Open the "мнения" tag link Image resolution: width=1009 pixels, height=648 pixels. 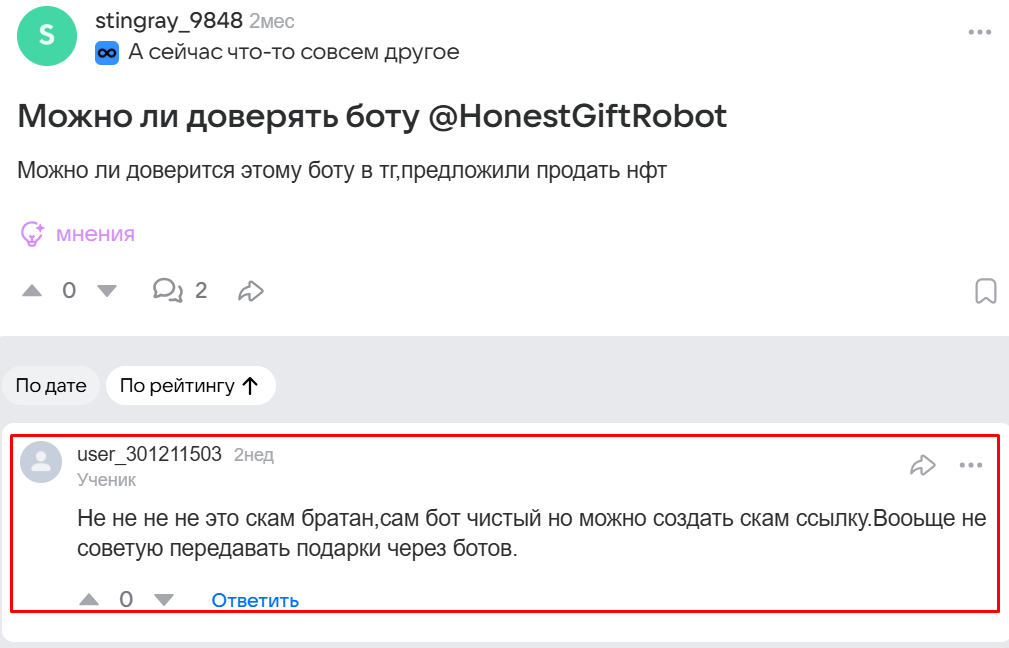tap(95, 234)
